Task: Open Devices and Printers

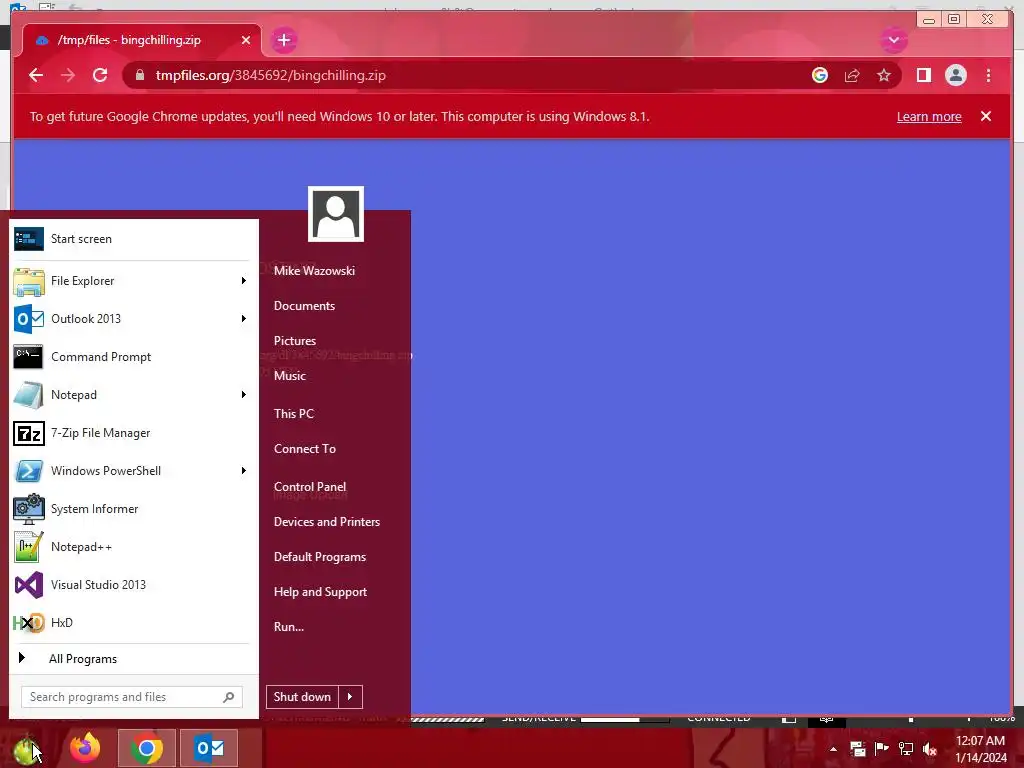Action: [x=327, y=522]
